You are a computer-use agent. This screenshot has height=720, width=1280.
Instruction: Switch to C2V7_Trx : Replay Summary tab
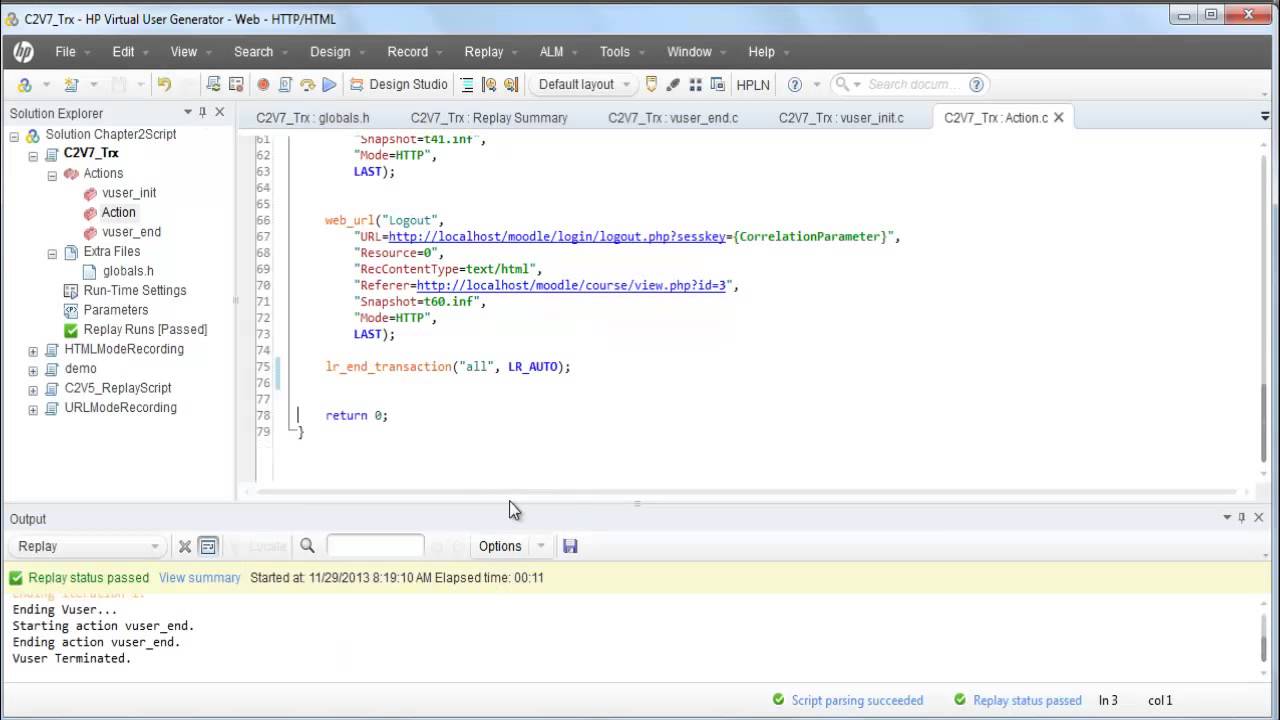489,118
